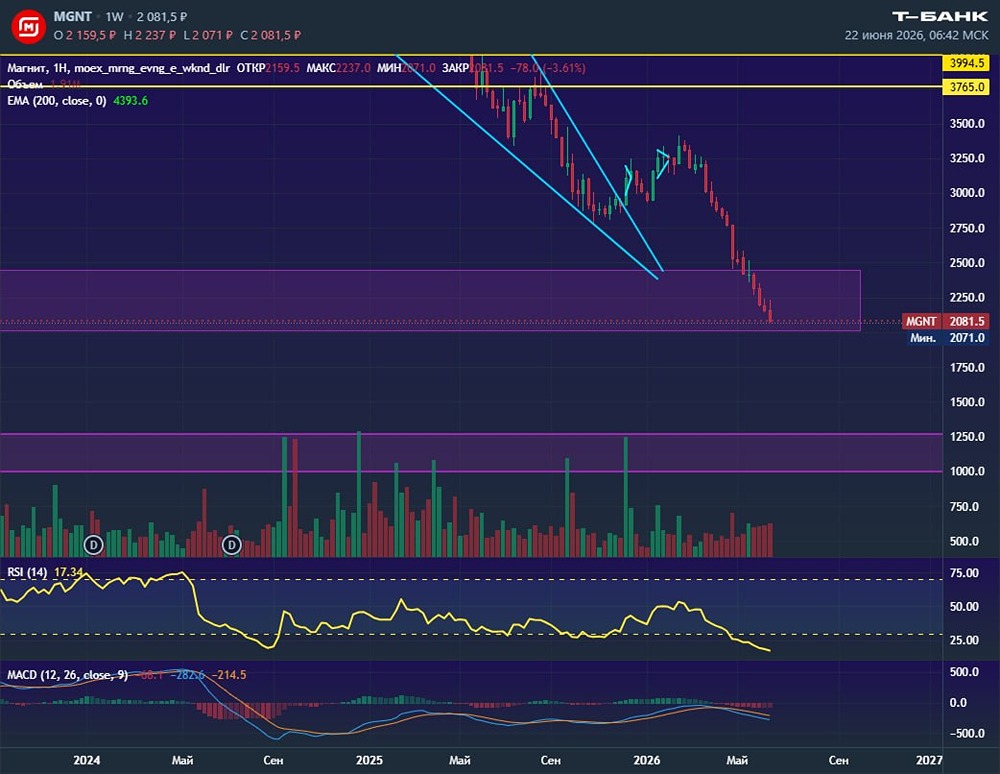This screenshot has height=774, width=1000.
Task: Click the EMA (200, close, 0) legend
Action: pyautogui.click(x=57, y=101)
